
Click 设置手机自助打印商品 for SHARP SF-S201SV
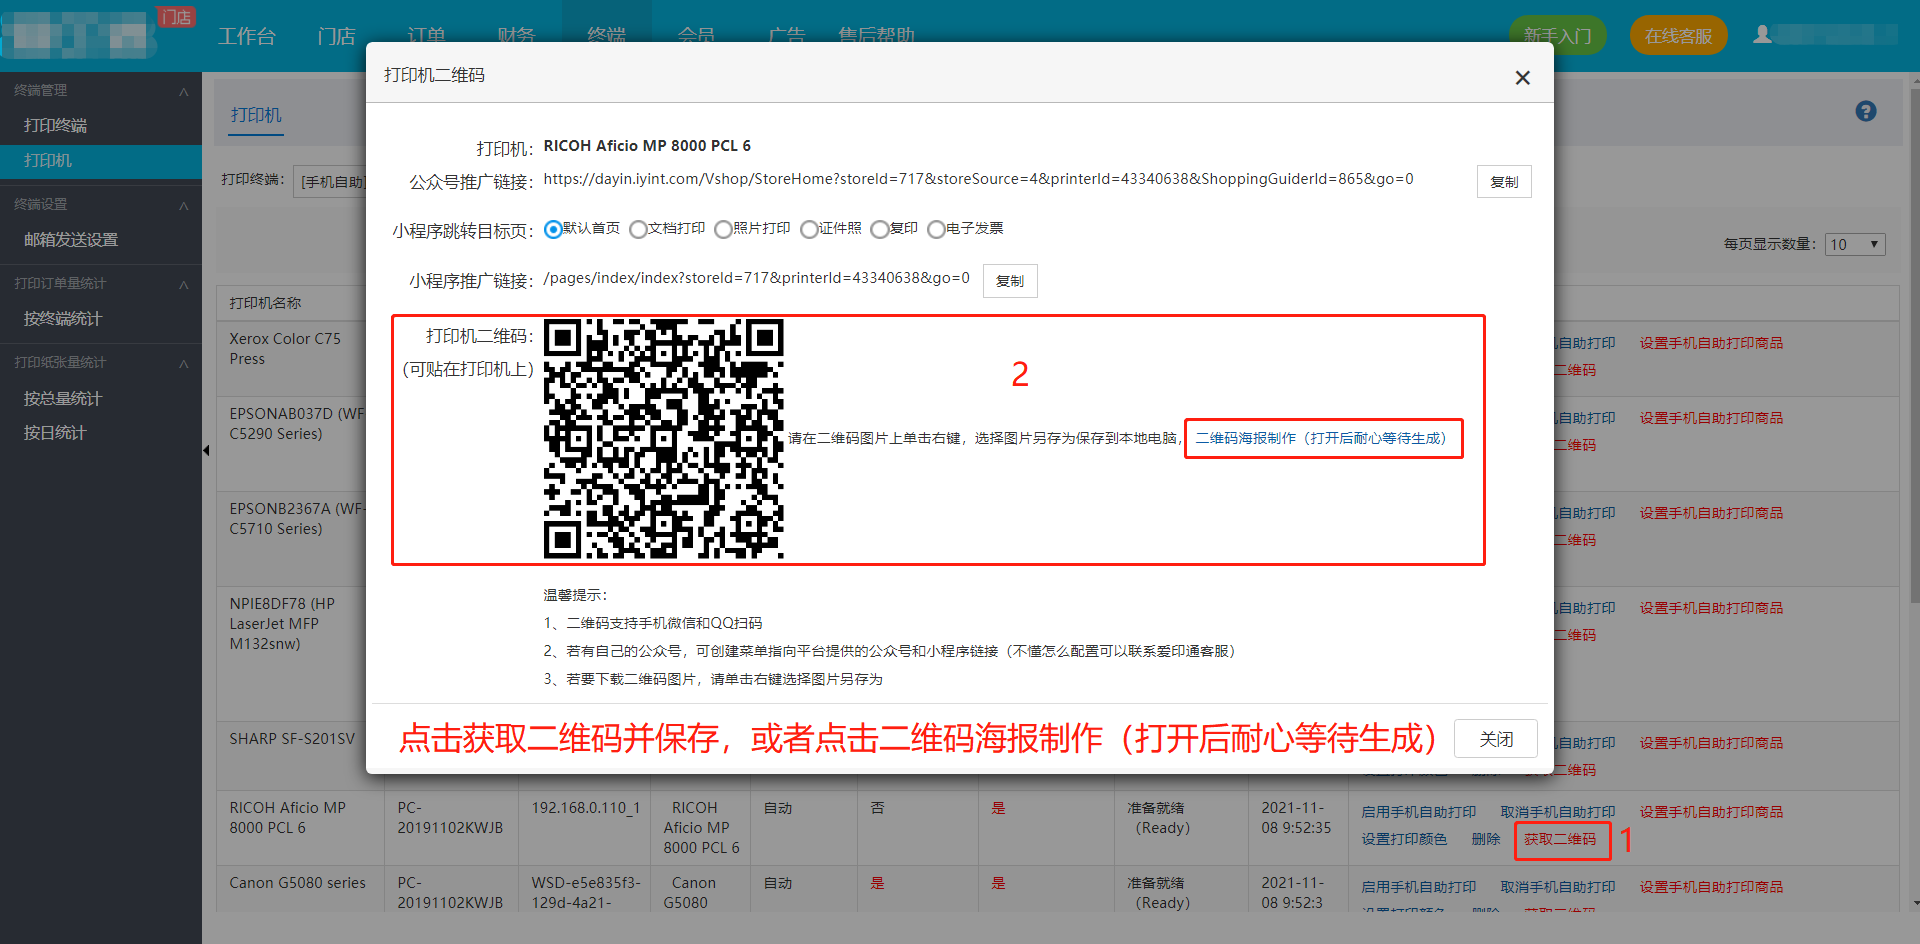tap(1711, 743)
